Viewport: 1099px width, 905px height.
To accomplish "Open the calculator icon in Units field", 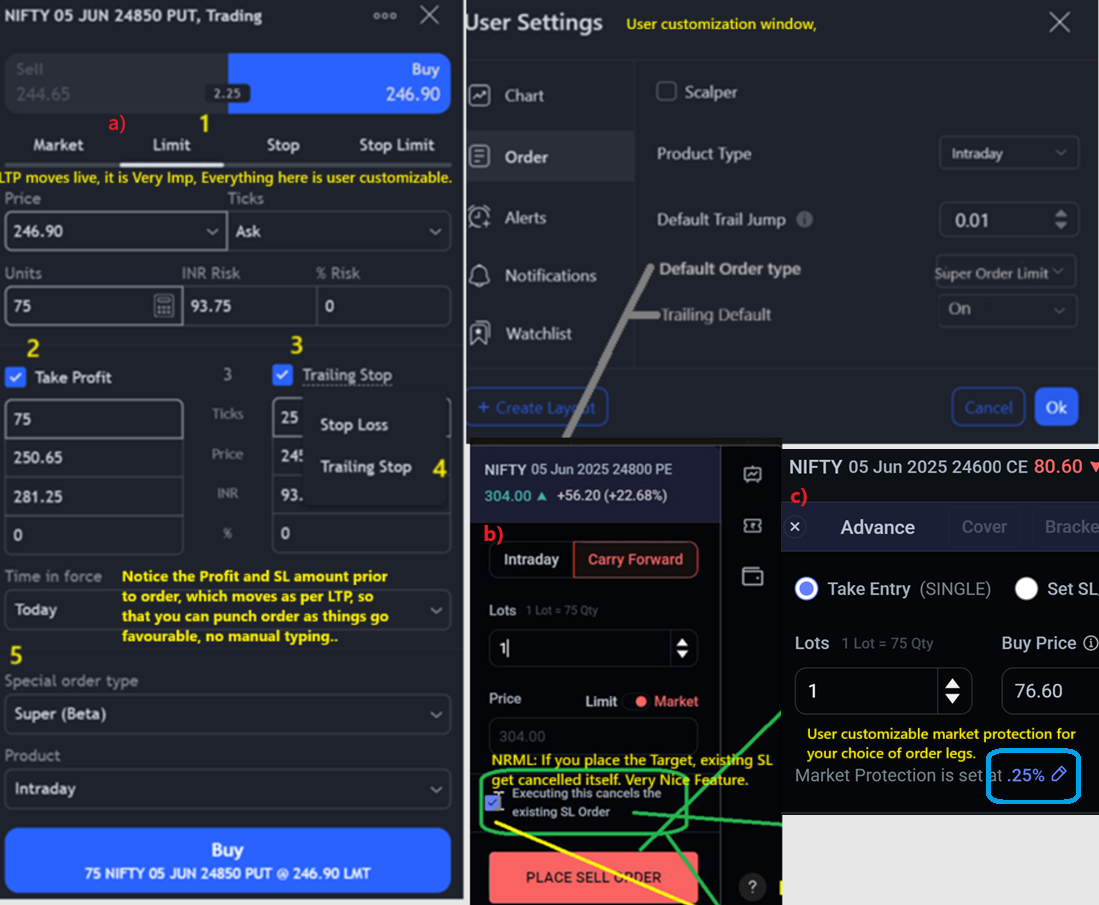I will click(163, 306).
